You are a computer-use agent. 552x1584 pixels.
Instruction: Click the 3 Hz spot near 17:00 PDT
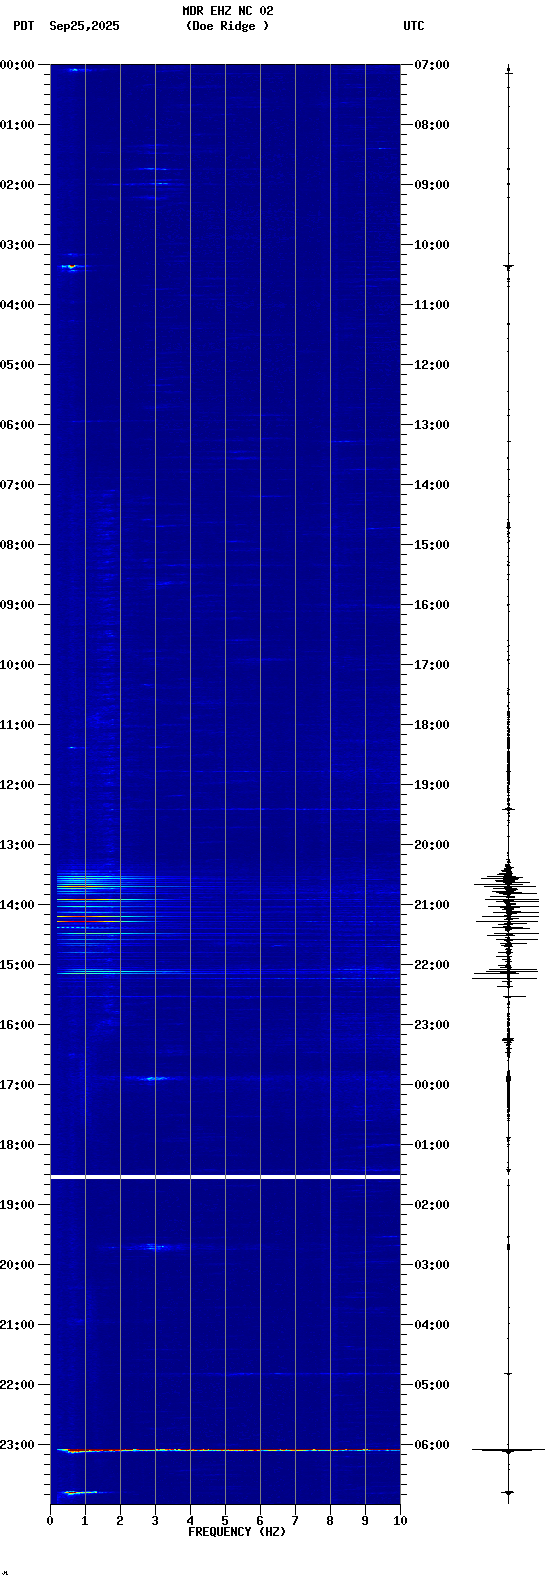click(155, 1078)
